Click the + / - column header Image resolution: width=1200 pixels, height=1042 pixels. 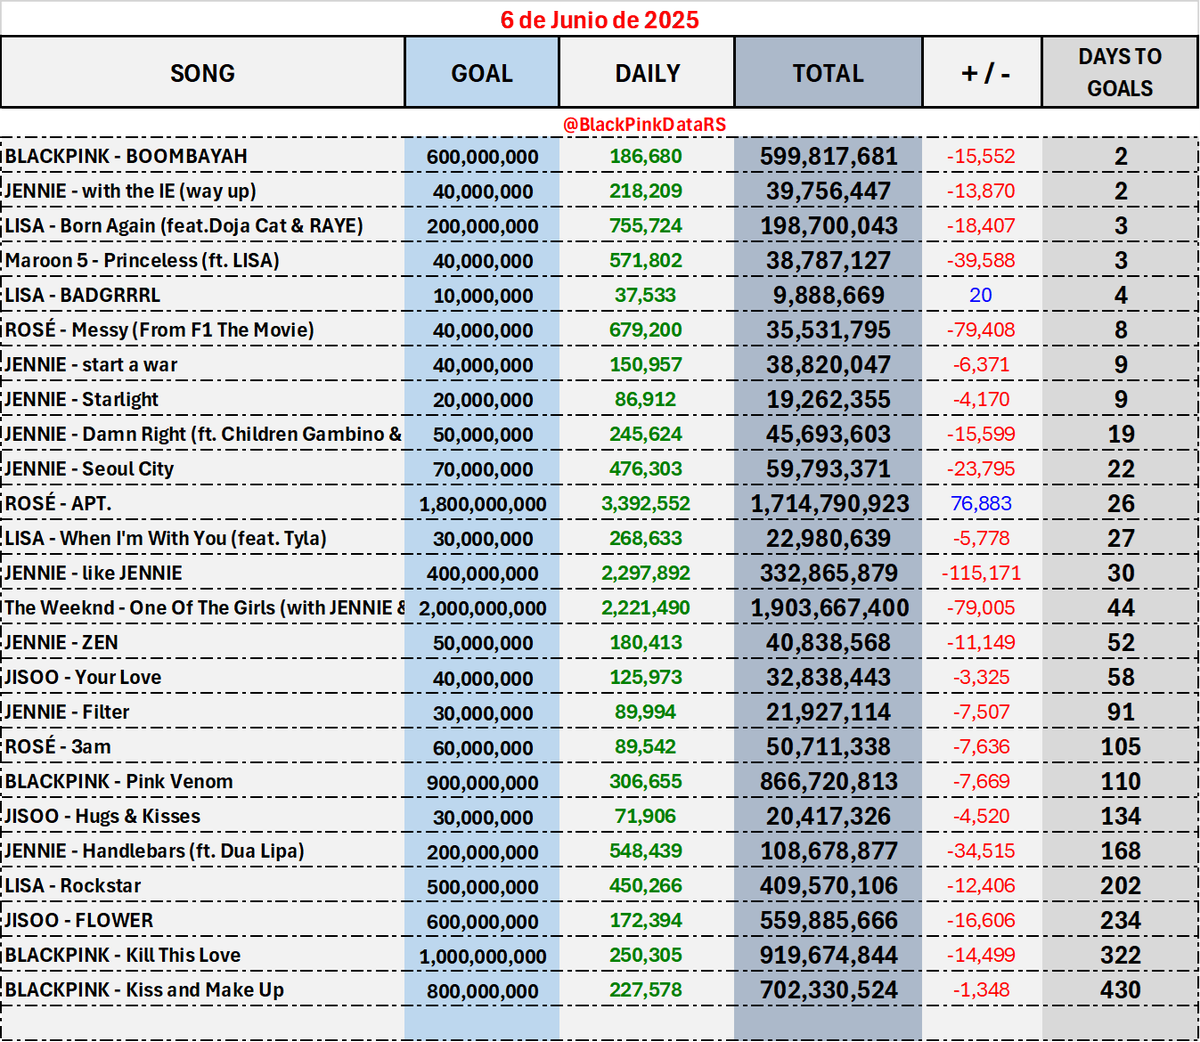(982, 73)
